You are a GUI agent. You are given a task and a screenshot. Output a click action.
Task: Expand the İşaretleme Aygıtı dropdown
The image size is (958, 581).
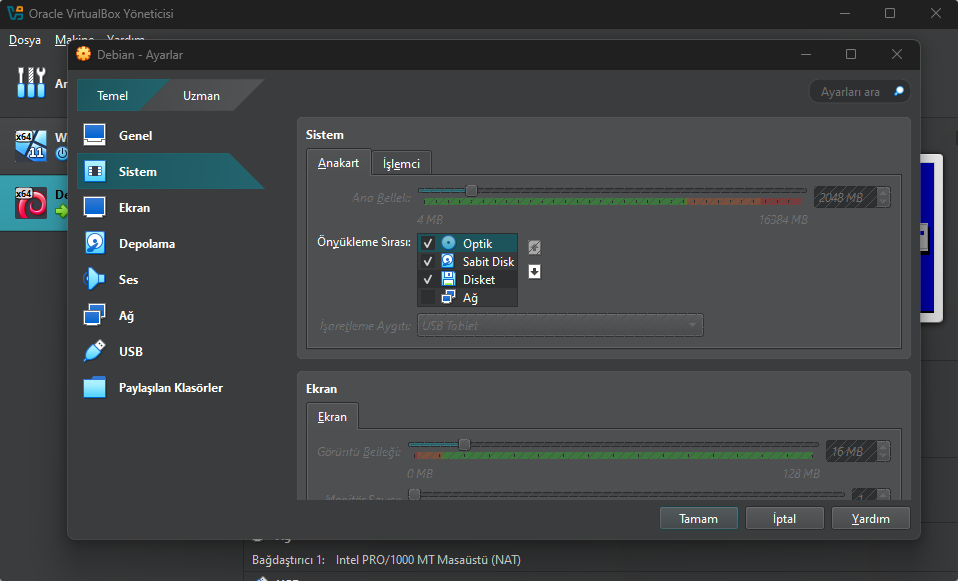[560, 325]
